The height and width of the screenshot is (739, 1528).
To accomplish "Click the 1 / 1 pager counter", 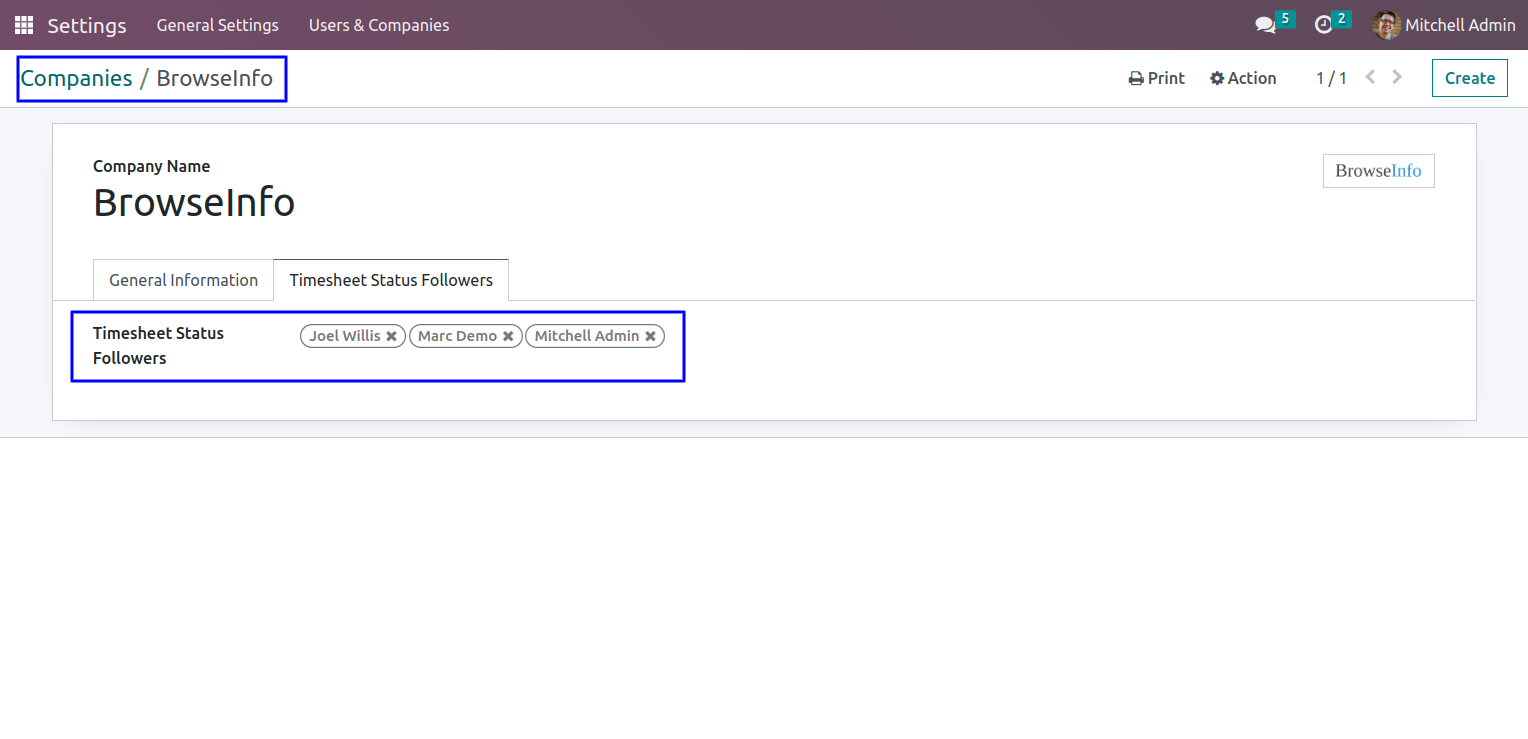I will [x=1331, y=78].
